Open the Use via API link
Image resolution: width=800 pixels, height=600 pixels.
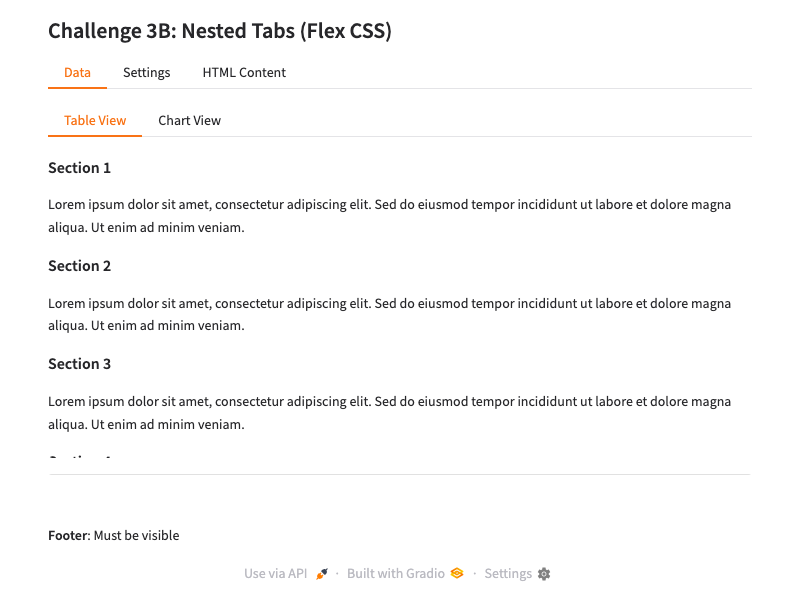(x=276, y=574)
